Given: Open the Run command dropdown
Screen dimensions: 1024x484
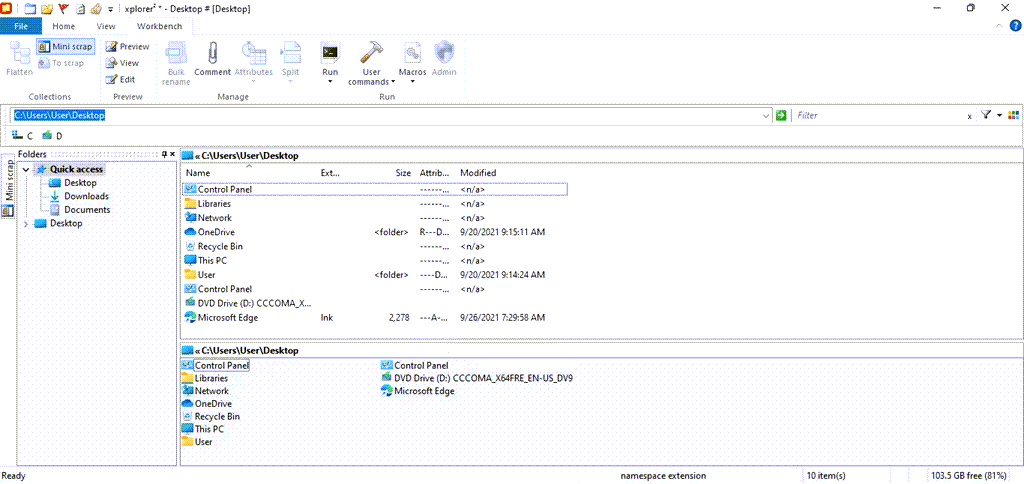Looking at the screenshot, I should (330, 82).
